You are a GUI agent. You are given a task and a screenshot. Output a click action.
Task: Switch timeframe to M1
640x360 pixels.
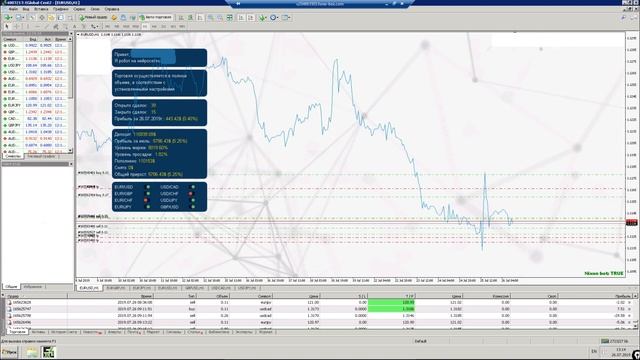pos(107,26)
